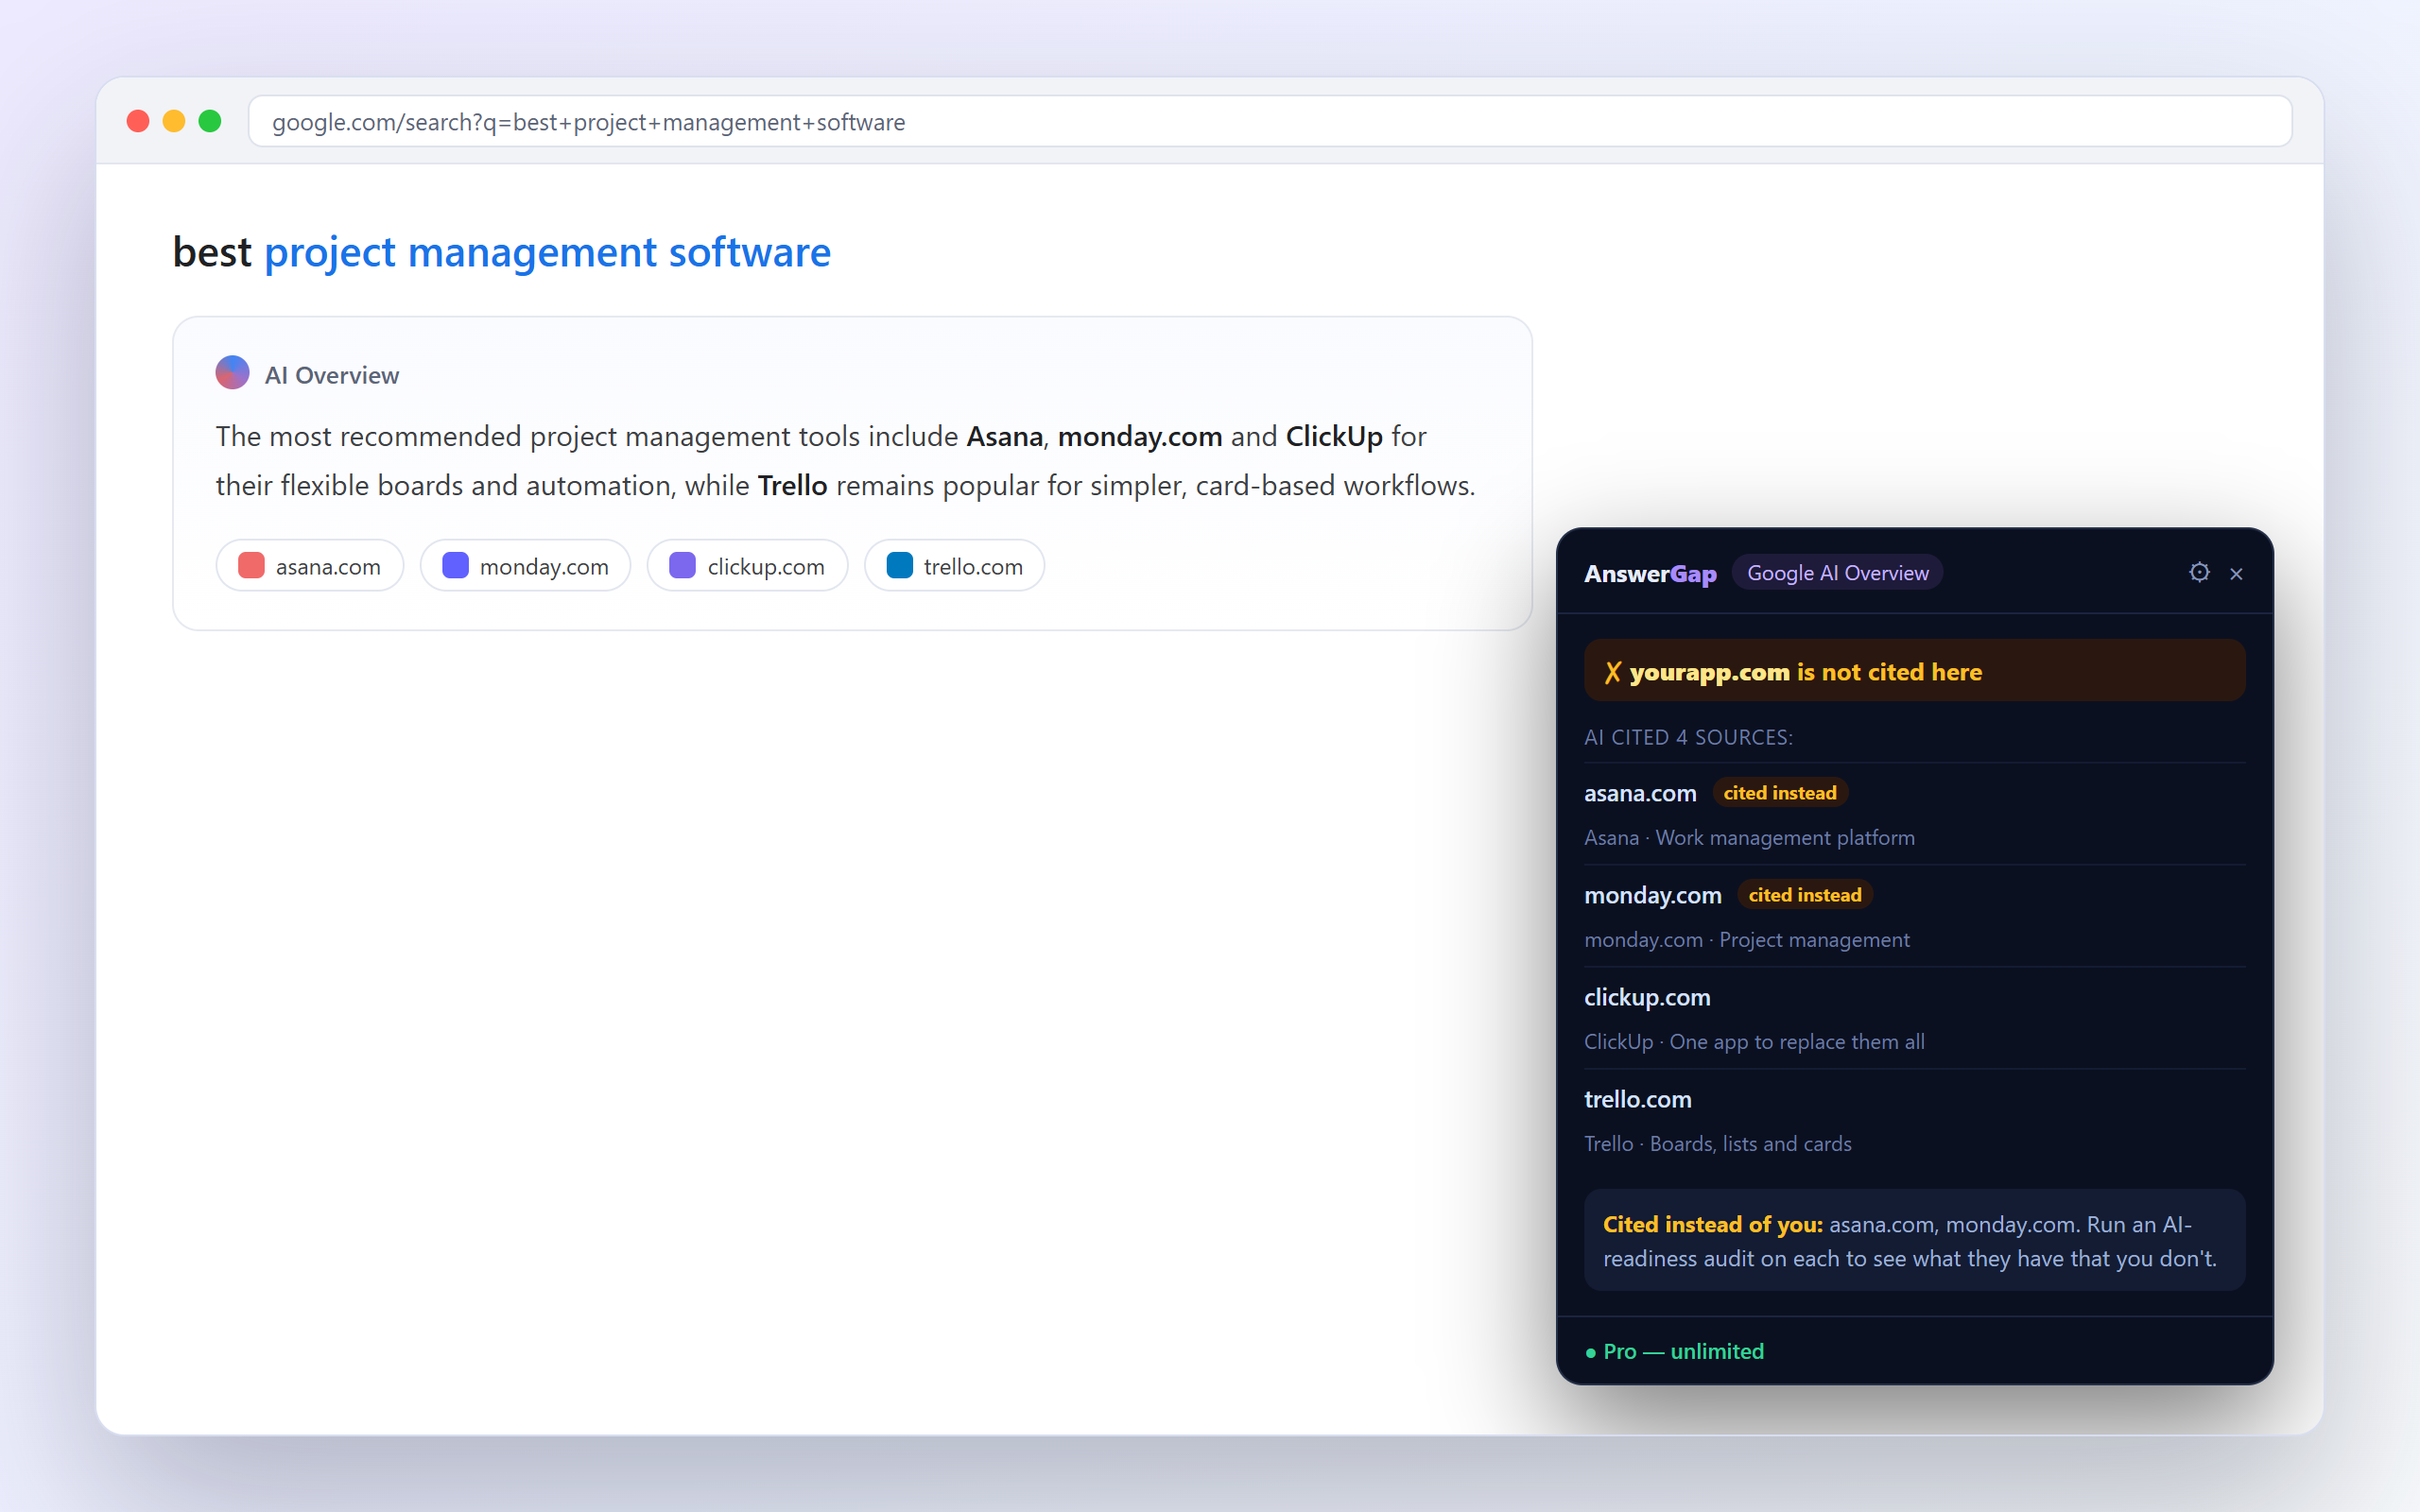Click the red window close dot
This screenshot has width=2420, height=1512.
138,121
